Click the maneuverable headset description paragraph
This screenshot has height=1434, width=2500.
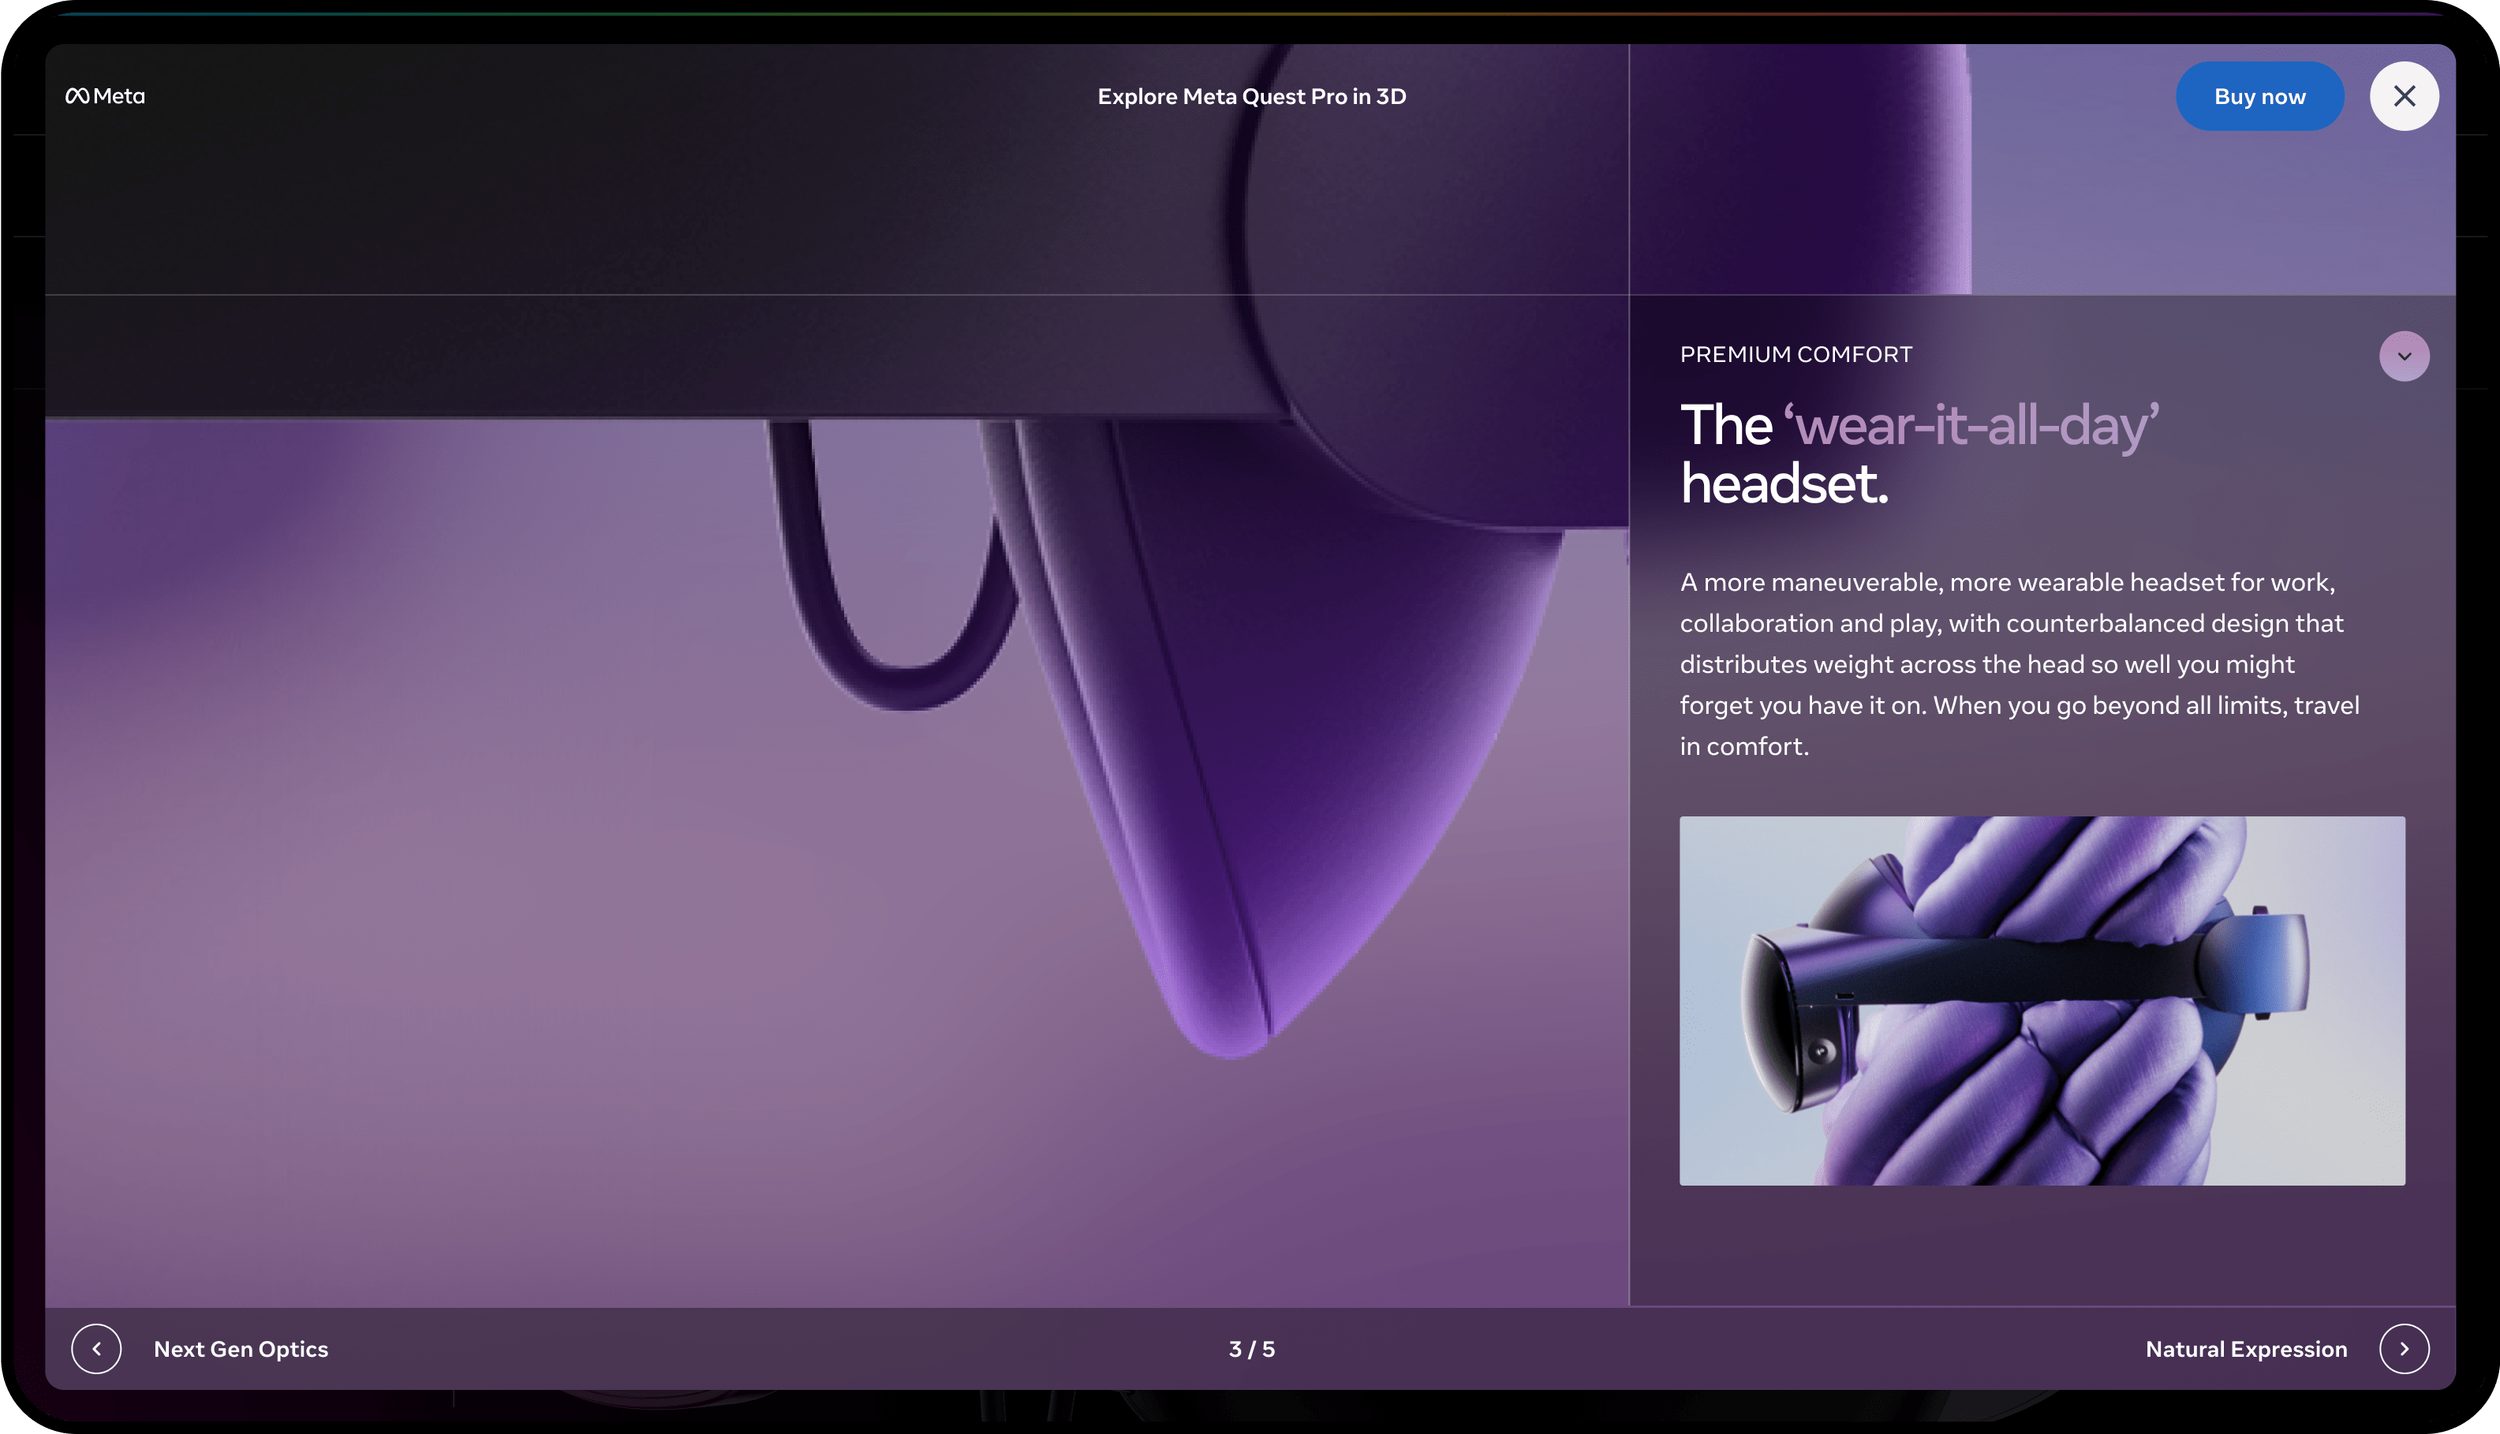coord(2018,663)
